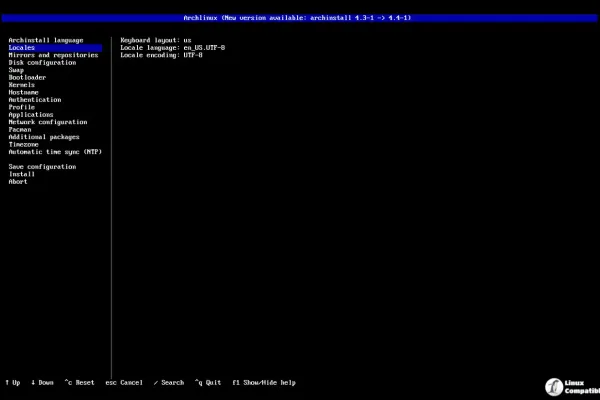Select Archinstall language menu entry
The image size is (600, 400).
point(46,40)
